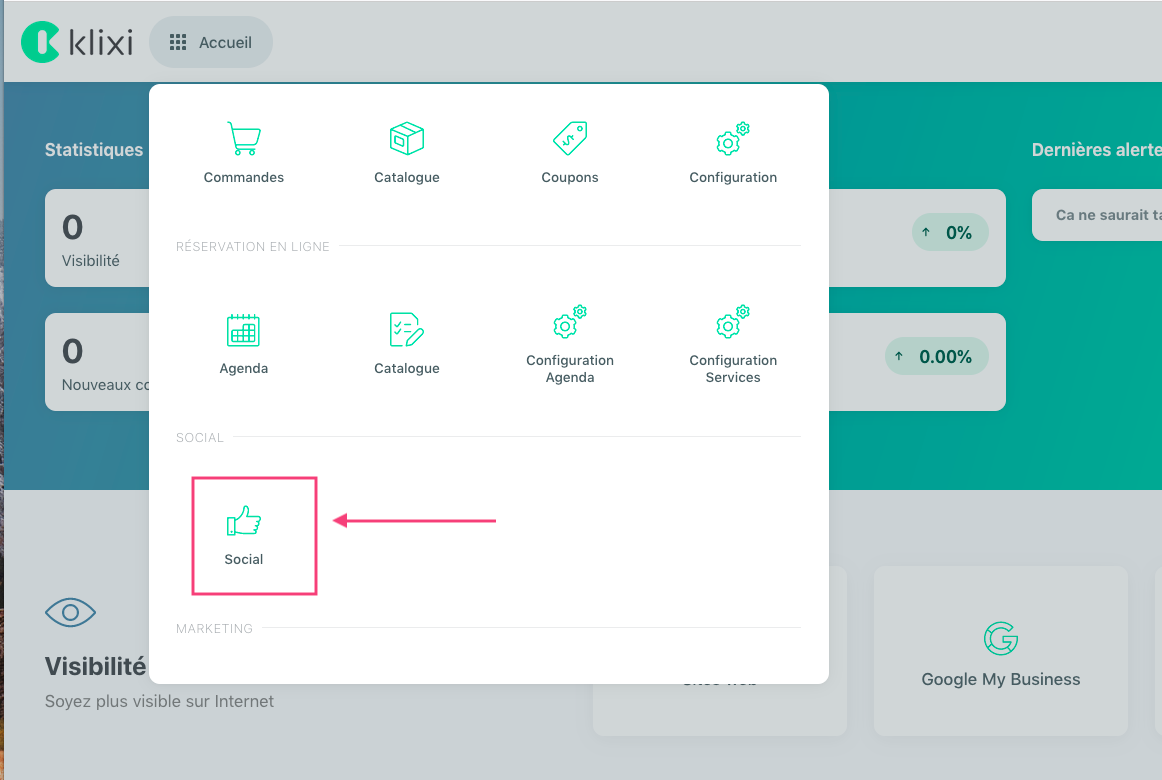Click the Social thumbs-up icon
1162x780 pixels.
[244, 521]
